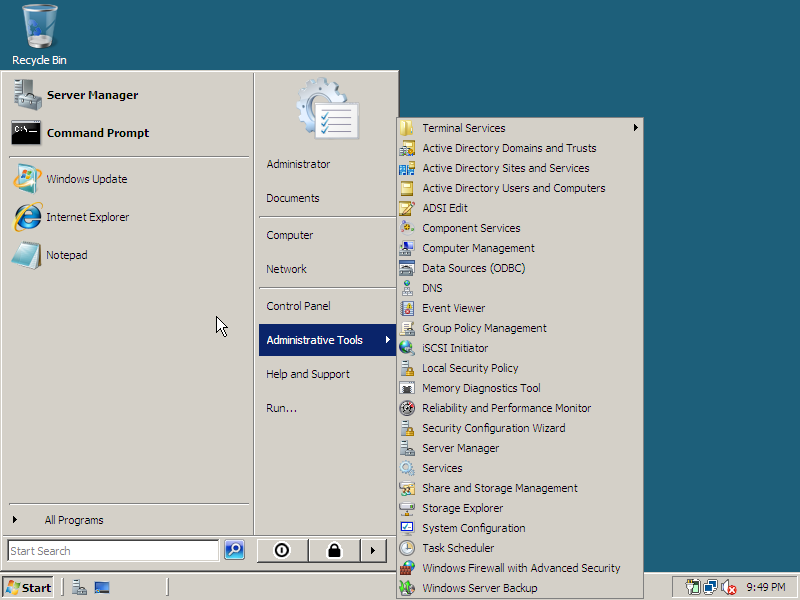Viewport: 800px width, 600px height.
Task: Click Server Manager quick launch taskbar icon
Action: point(79,588)
